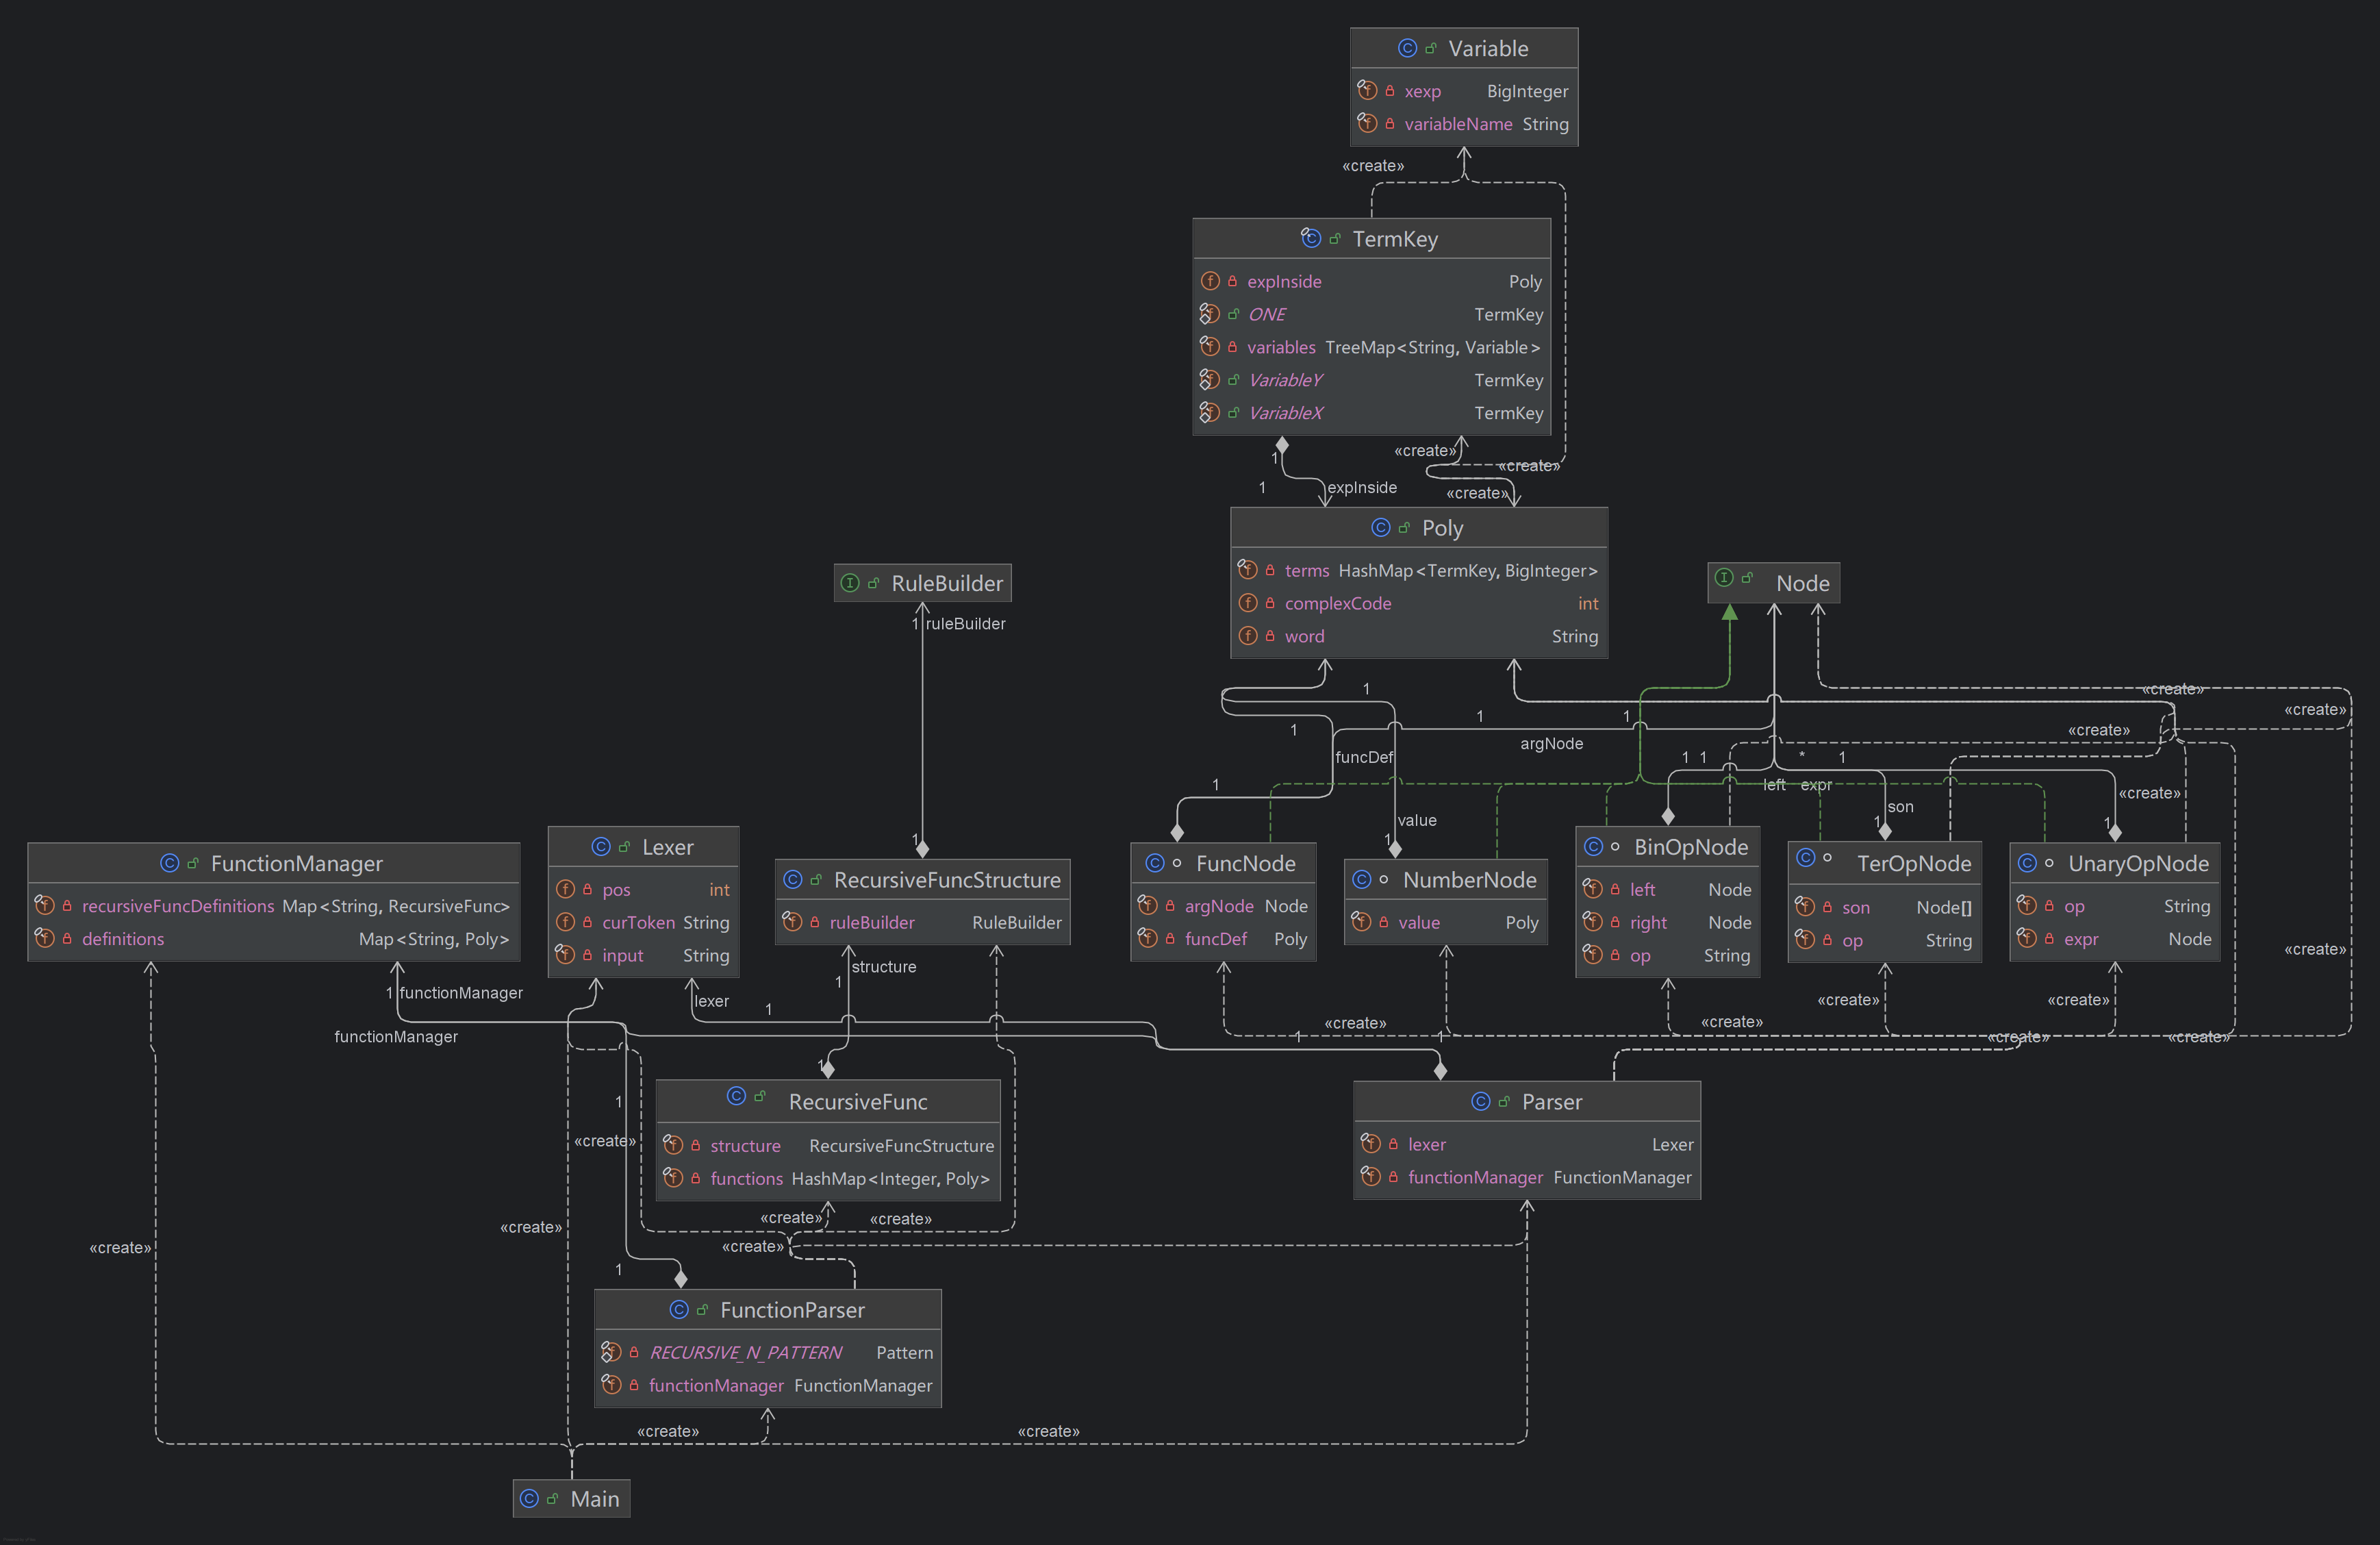Click the static field icon beside ONE

tap(1210, 314)
